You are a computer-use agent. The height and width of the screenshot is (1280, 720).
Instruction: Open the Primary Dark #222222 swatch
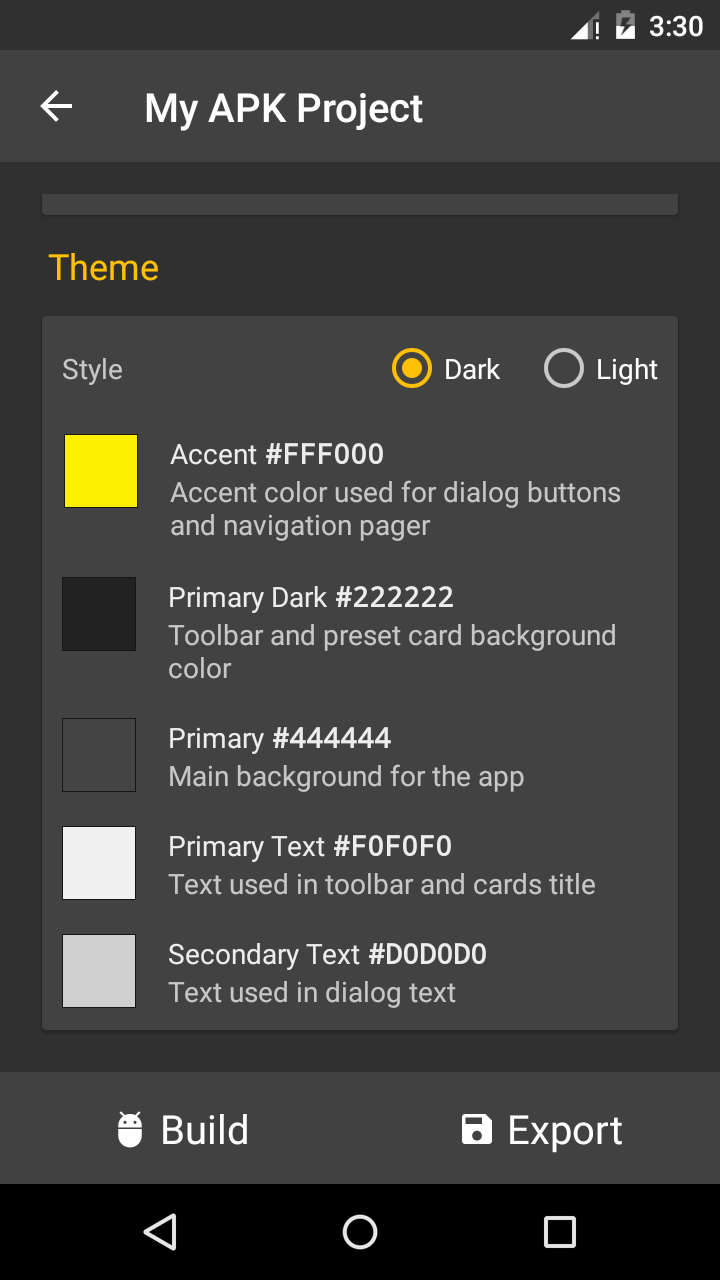pos(99,614)
